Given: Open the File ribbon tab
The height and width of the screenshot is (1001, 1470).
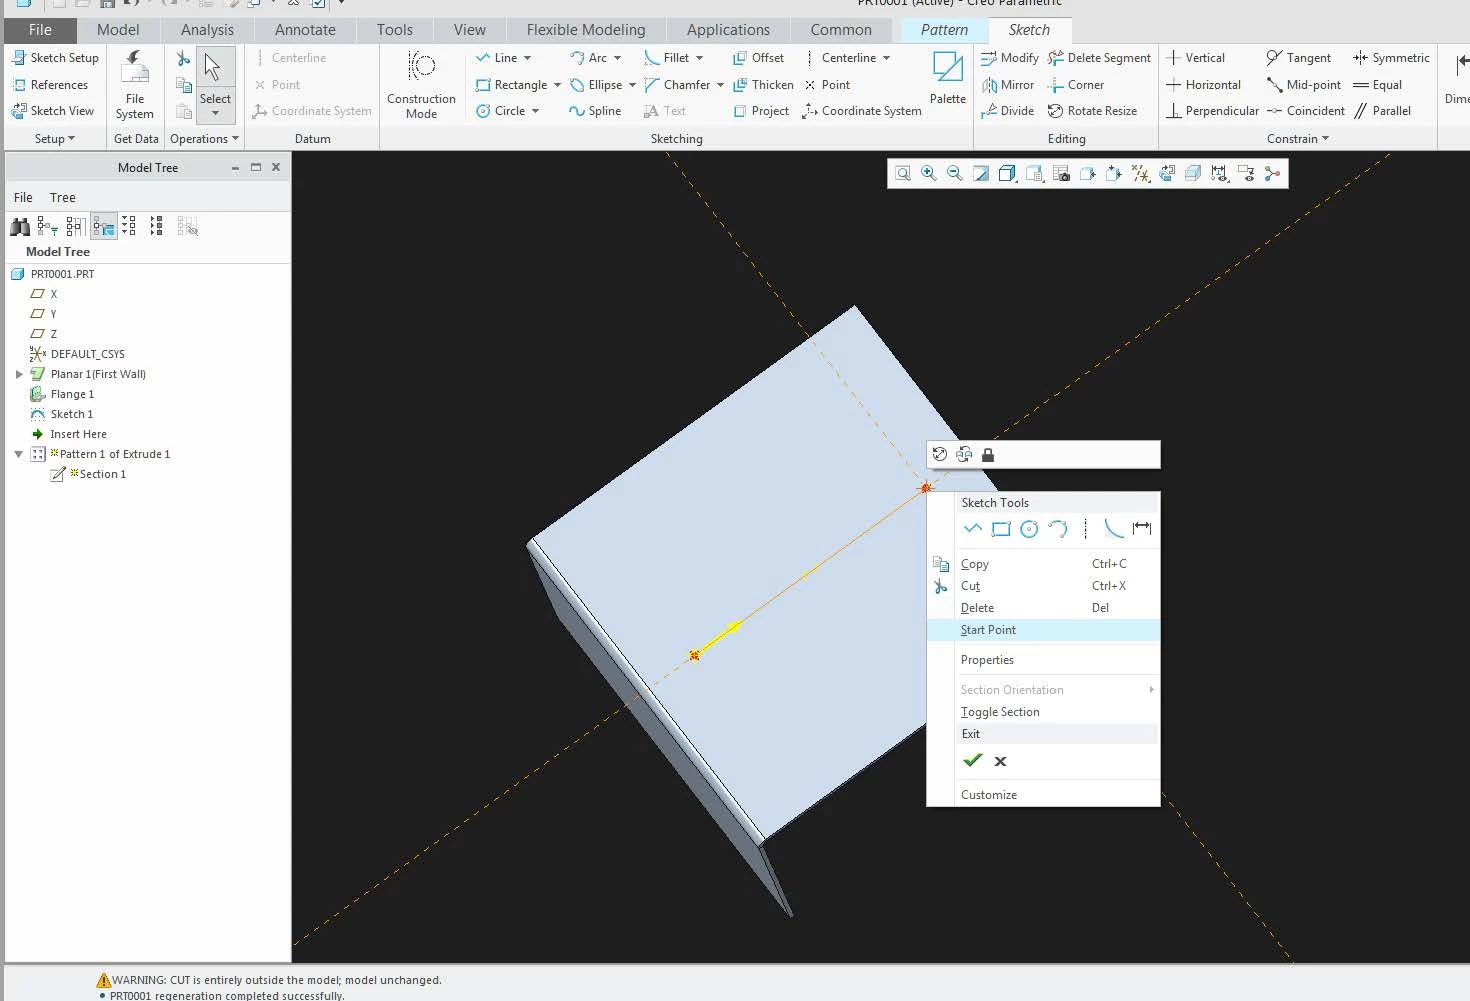Looking at the screenshot, I should pos(40,30).
